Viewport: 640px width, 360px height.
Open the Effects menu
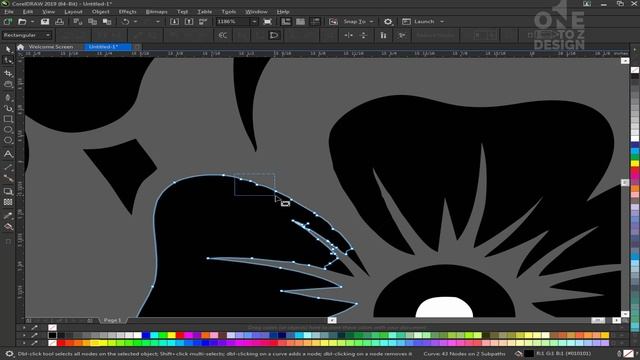pos(127,12)
